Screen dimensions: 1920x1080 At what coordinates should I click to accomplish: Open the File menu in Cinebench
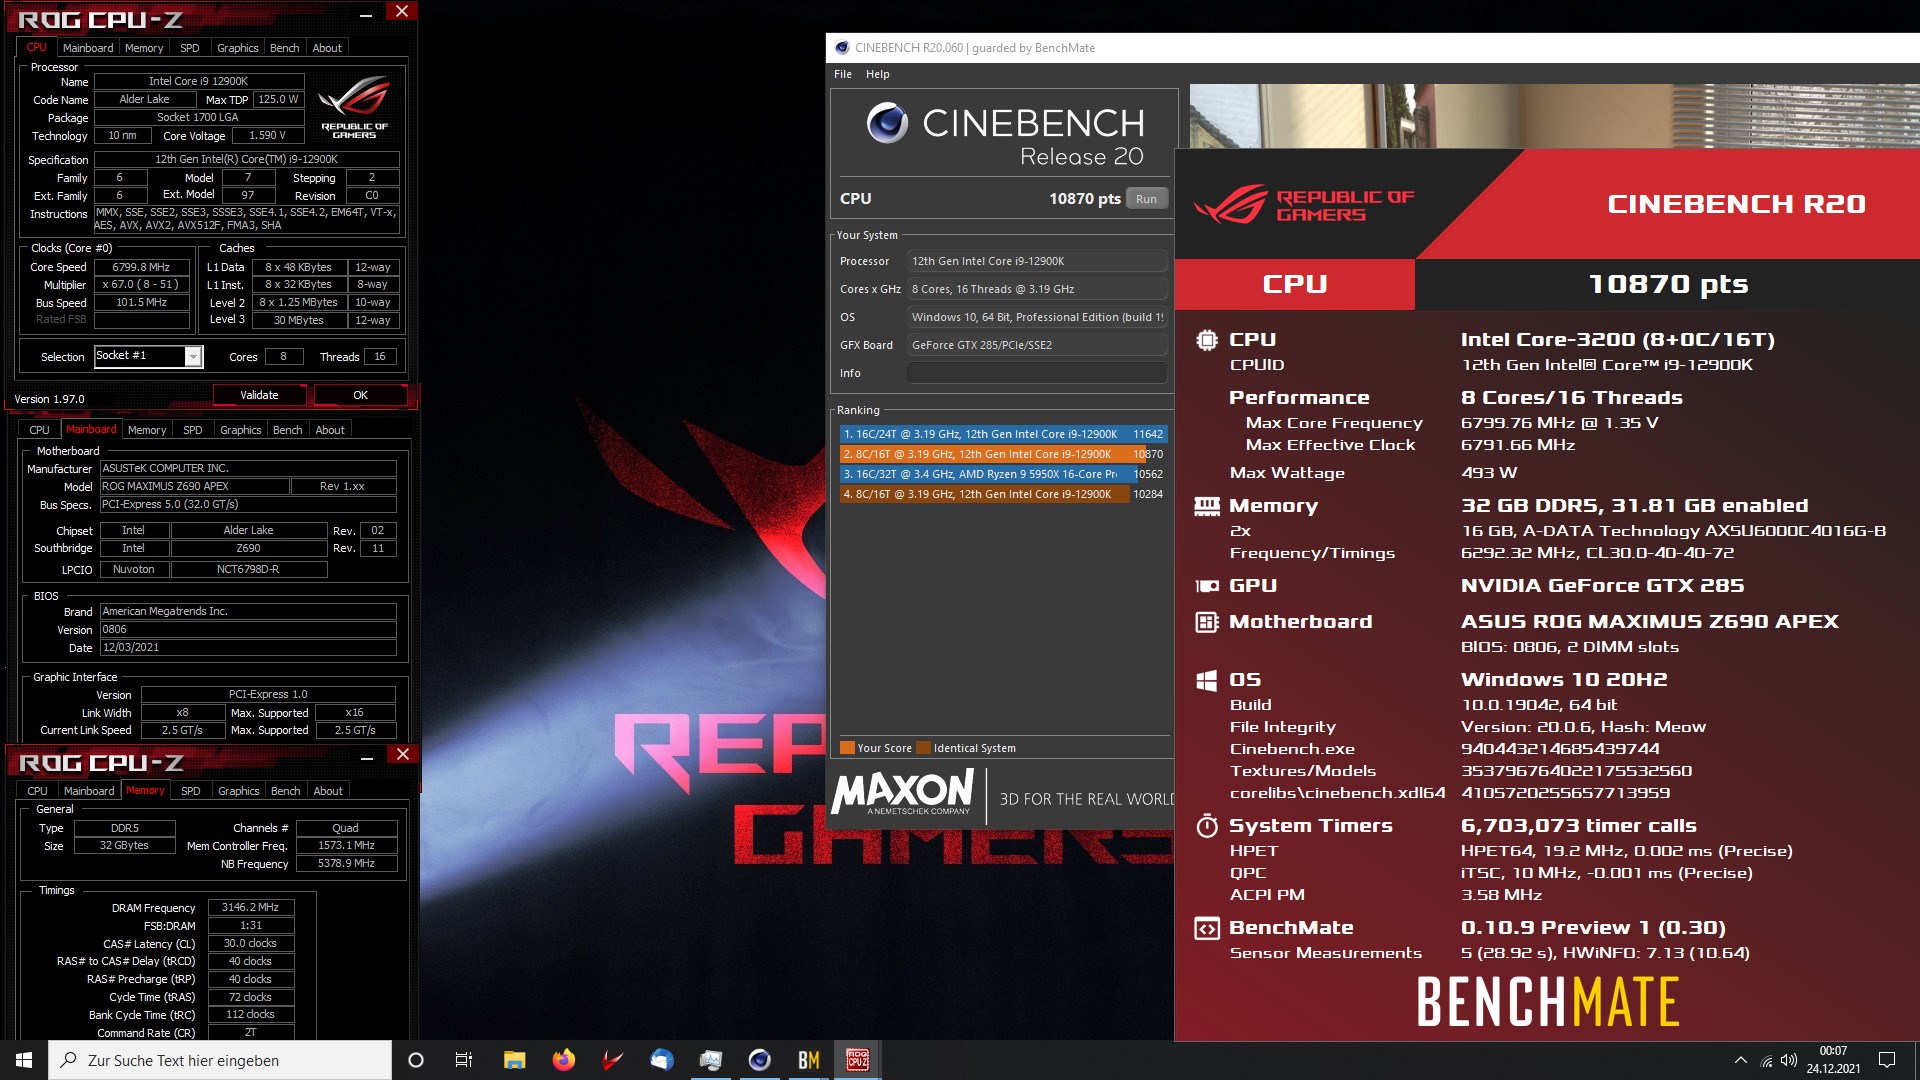[843, 74]
